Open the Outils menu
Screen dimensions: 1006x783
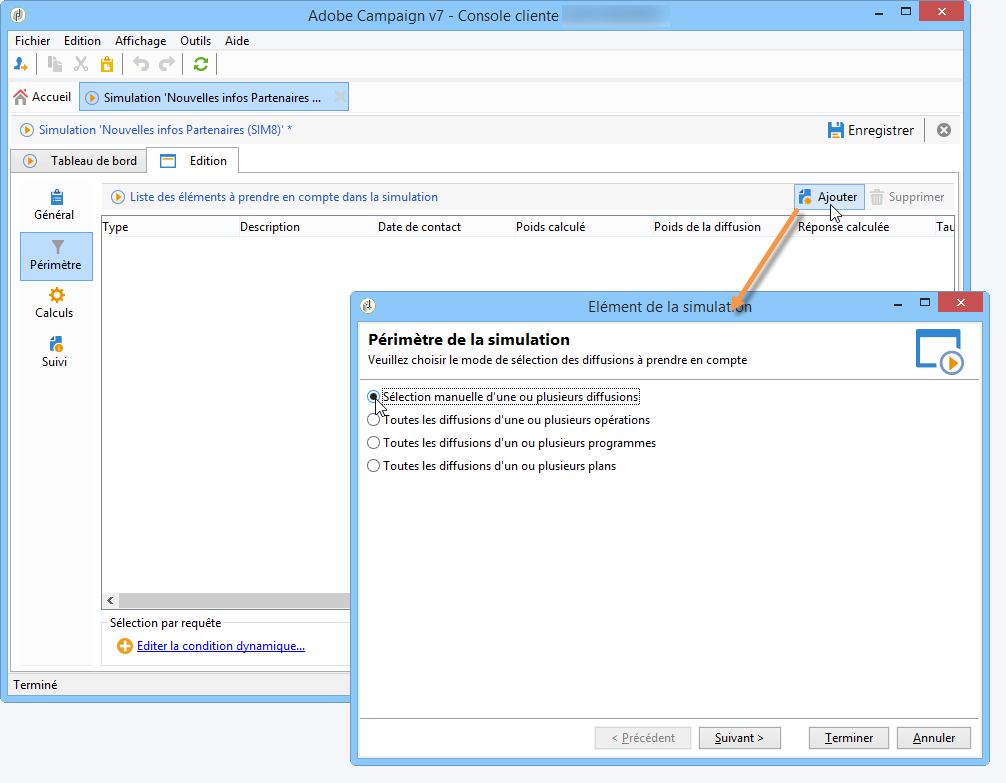point(195,40)
